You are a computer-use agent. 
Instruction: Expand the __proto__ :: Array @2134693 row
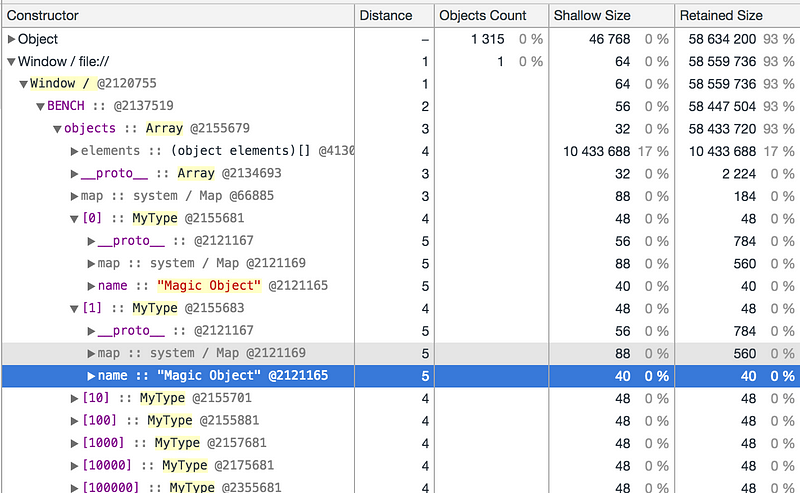(x=74, y=174)
